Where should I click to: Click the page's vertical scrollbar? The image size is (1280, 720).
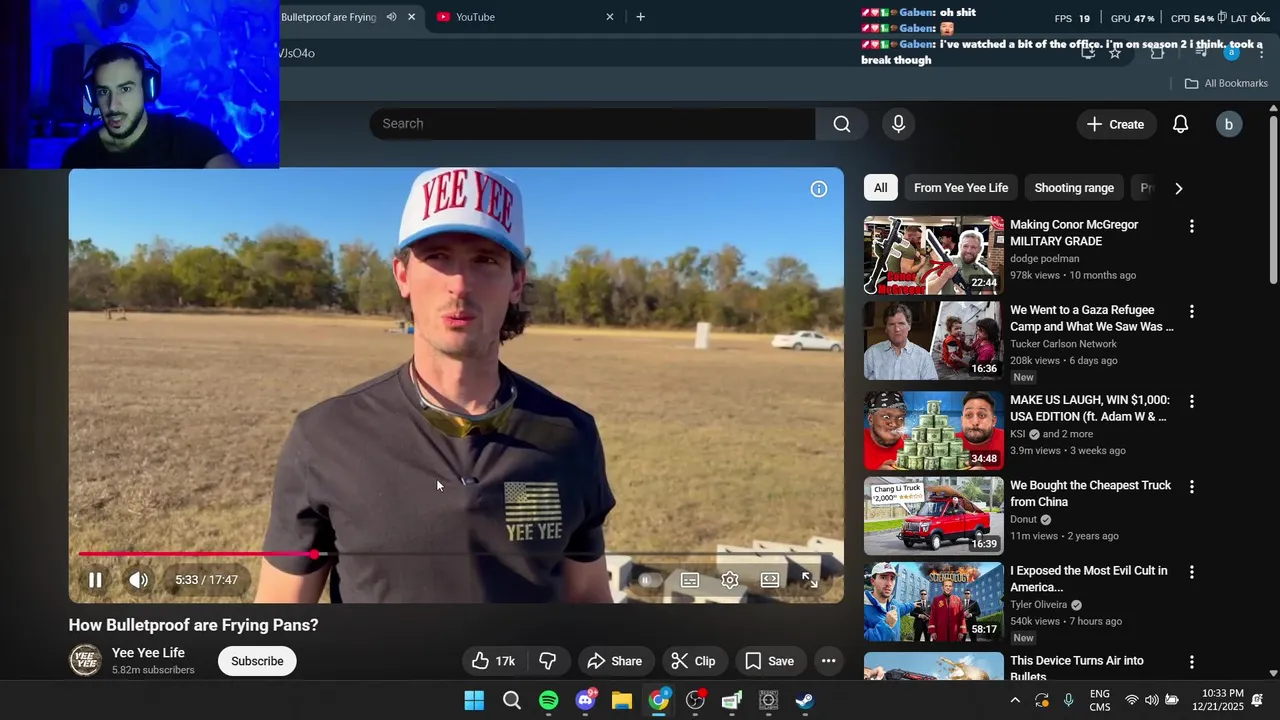point(1273,195)
